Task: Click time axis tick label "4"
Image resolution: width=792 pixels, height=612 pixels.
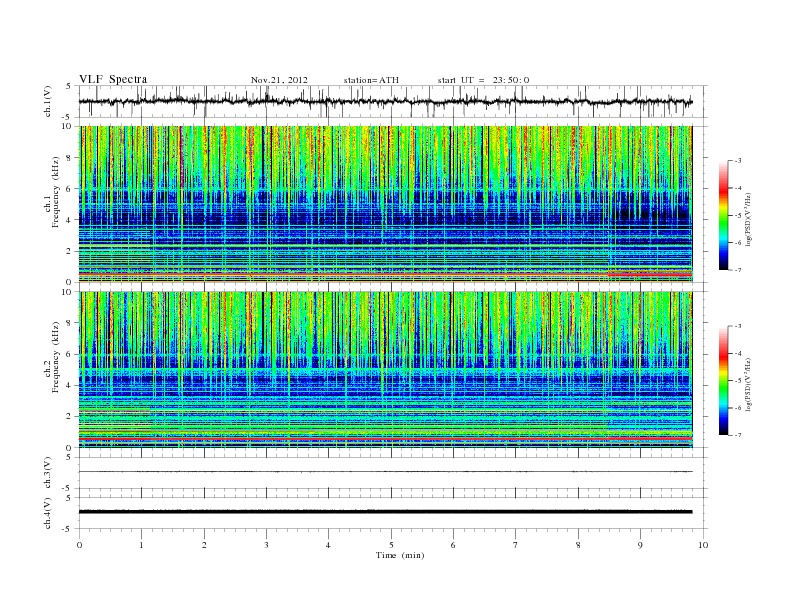Action: pos(329,545)
